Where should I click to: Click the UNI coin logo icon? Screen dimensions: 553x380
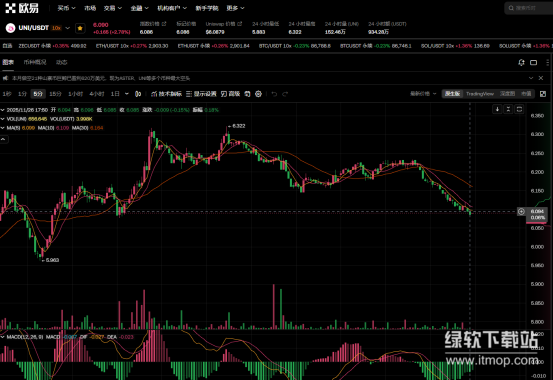10,28
